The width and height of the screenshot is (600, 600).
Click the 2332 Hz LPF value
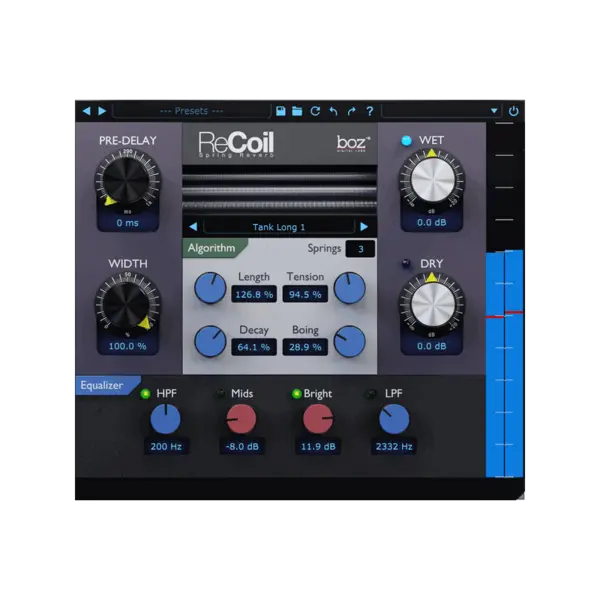coord(394,446)
